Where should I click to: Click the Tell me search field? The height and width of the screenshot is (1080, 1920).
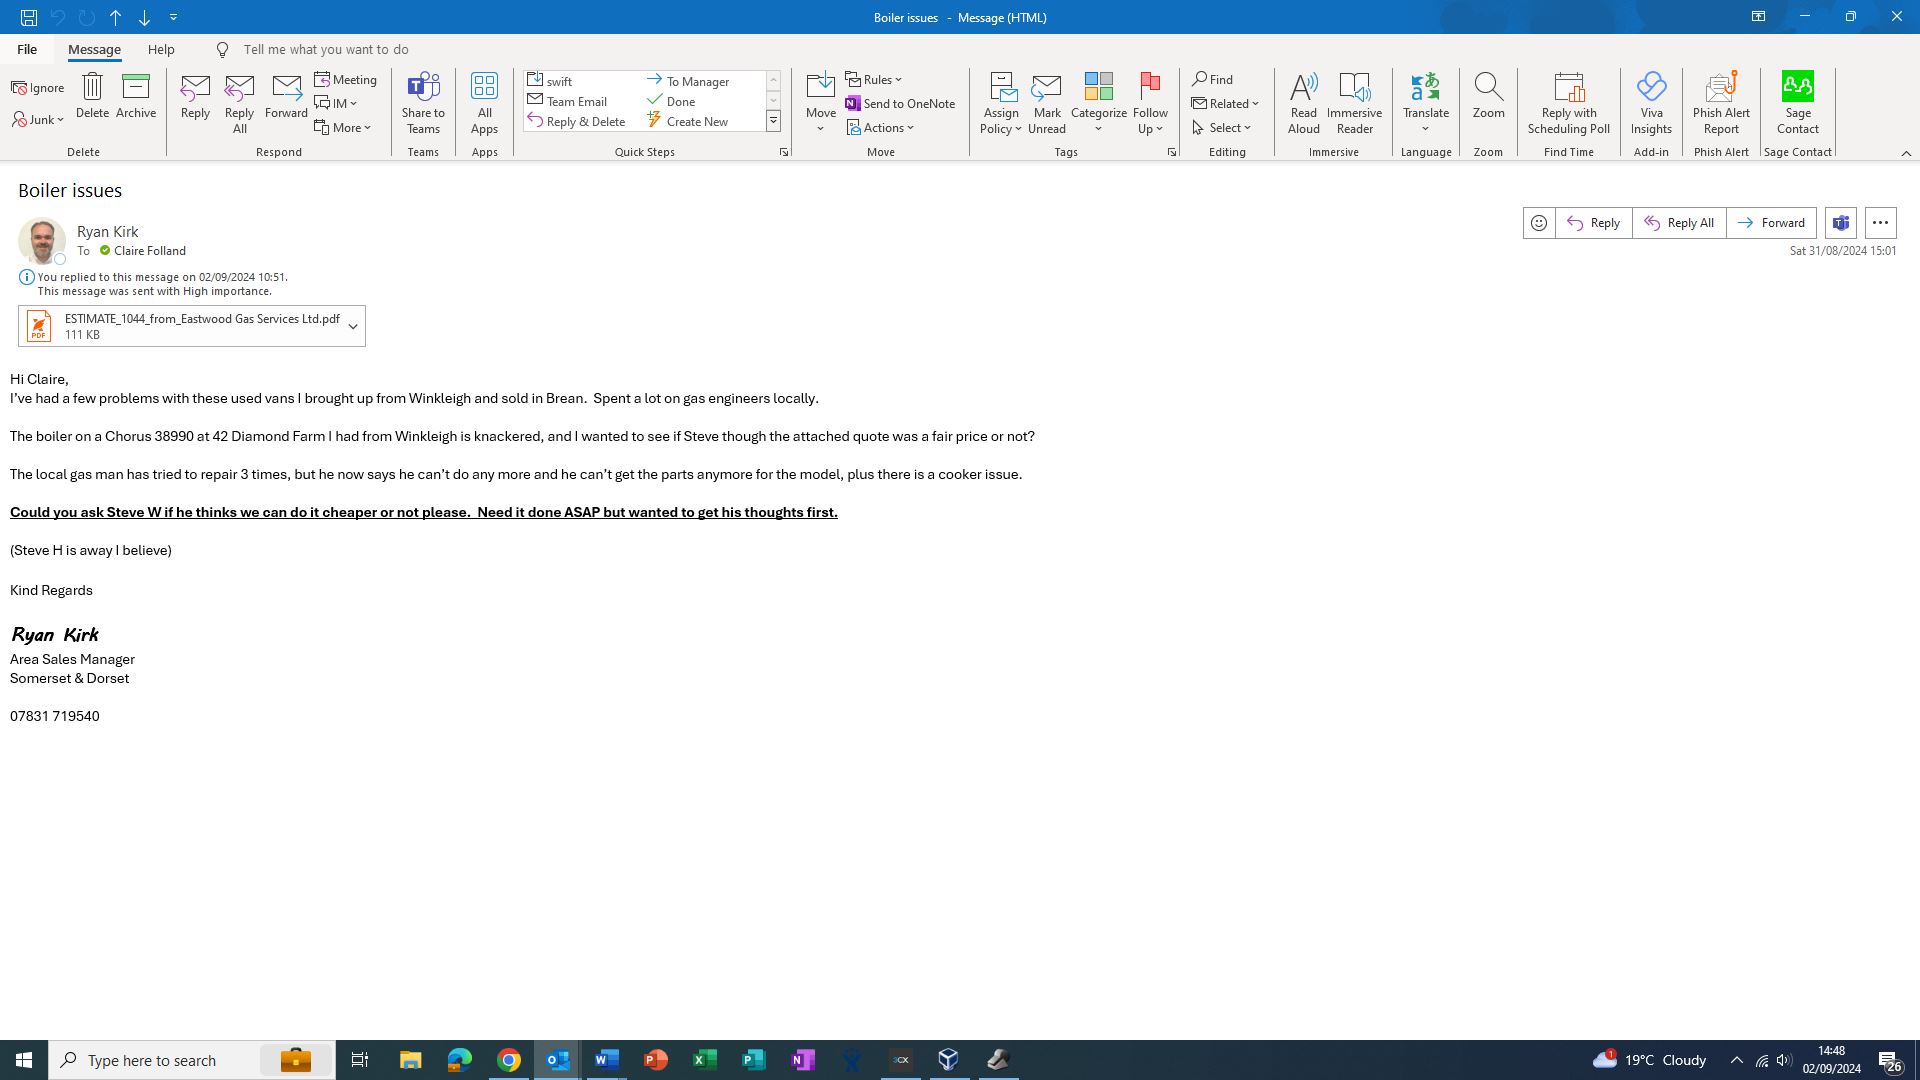[326, 49]
